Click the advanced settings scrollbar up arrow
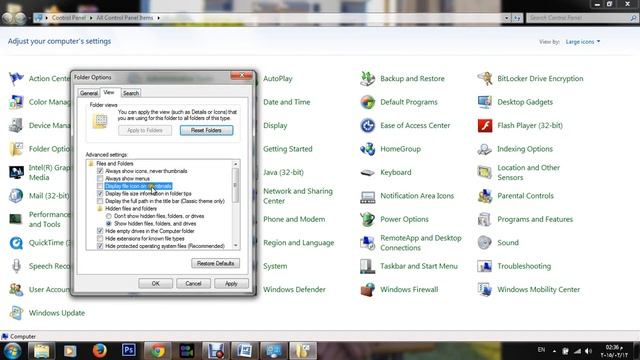Image resolution: width=640 pixels, height=360 pixels. tap(236, 164)
